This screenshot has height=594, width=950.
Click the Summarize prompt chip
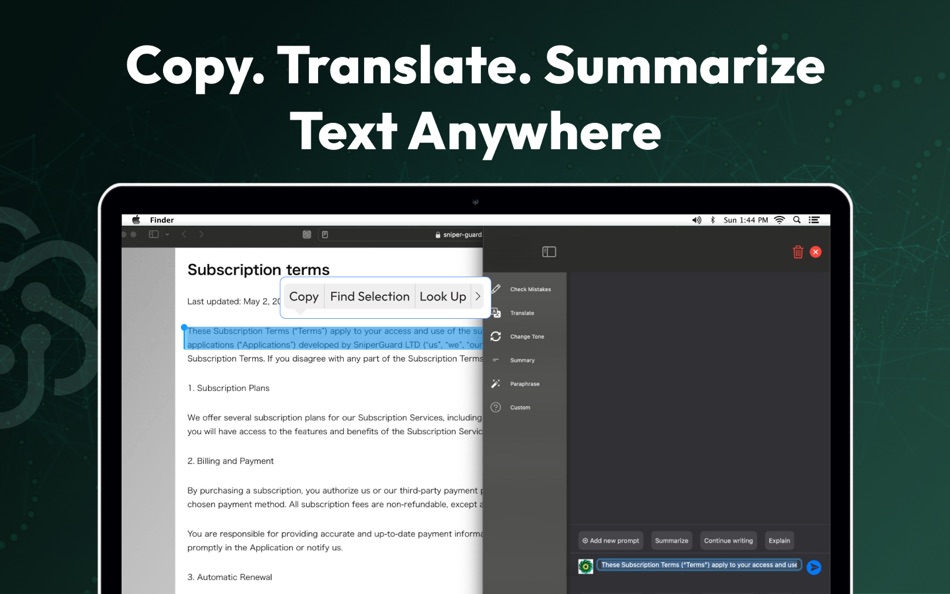[x=671, y=541]
